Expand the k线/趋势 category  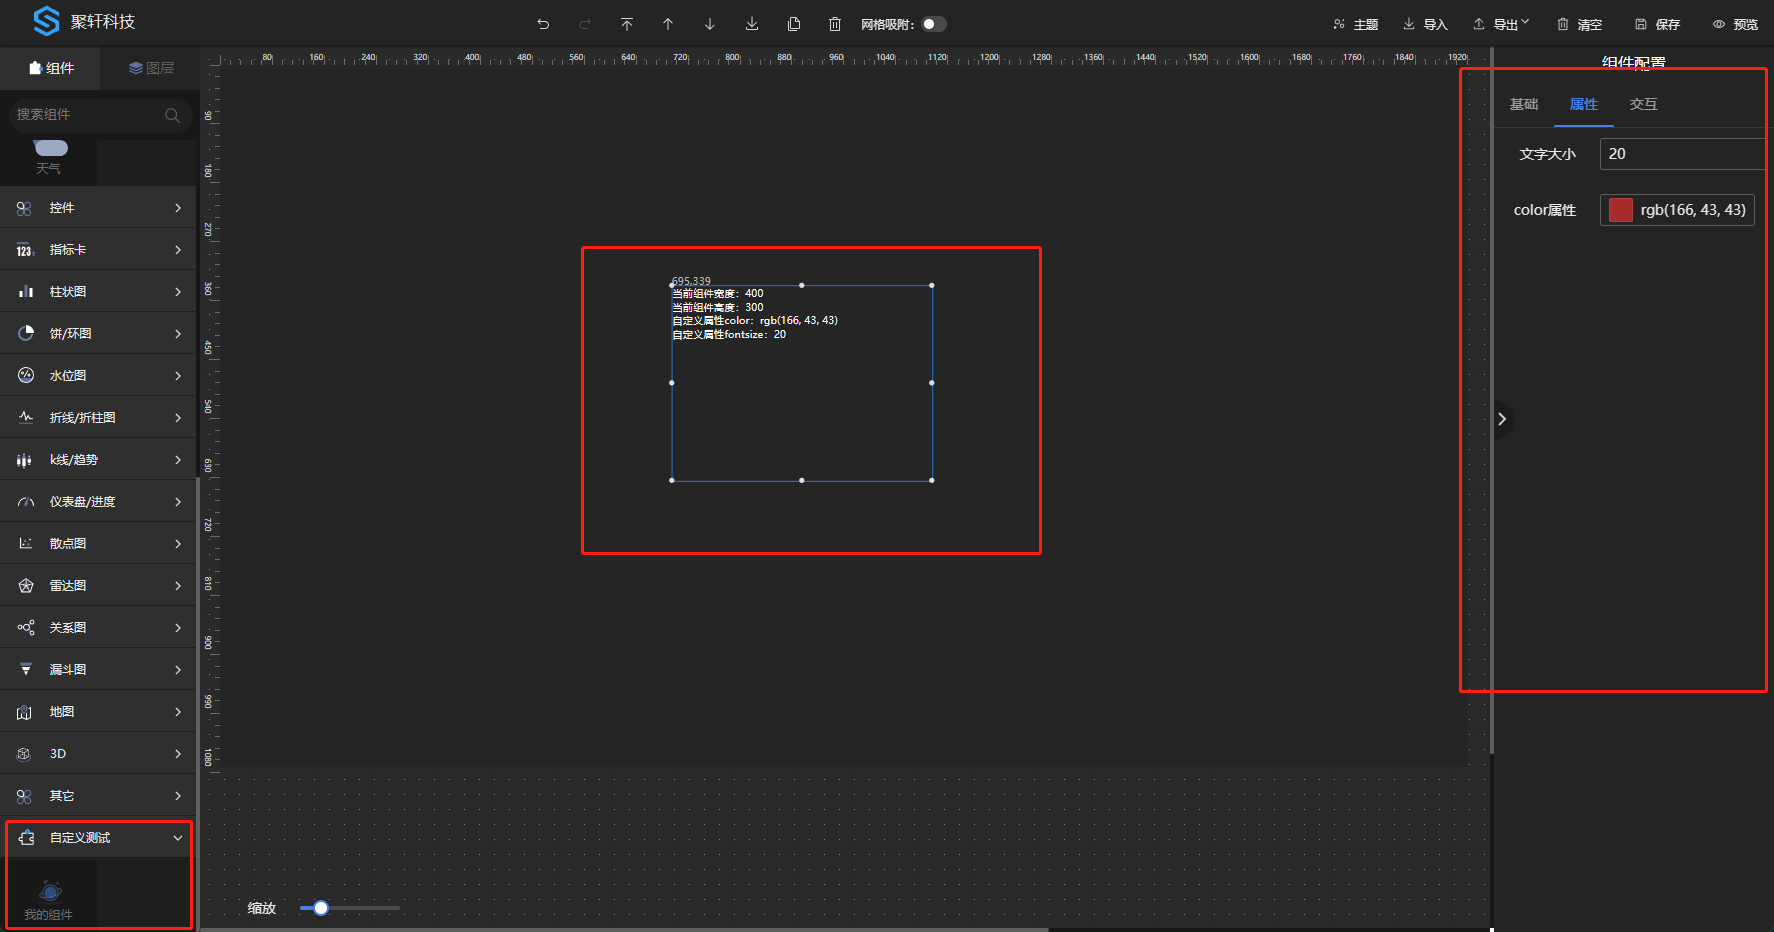[x=98, y=460]
